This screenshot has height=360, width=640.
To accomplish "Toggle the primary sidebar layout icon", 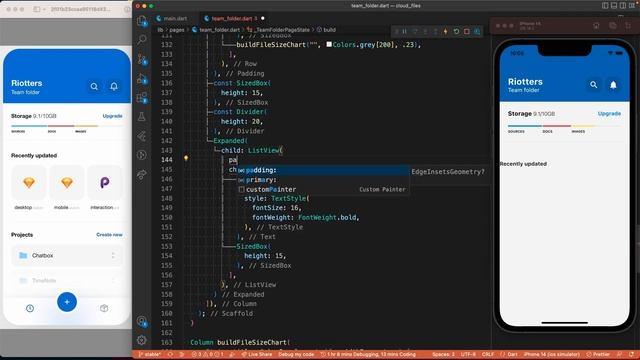I will tap(605, 6).
